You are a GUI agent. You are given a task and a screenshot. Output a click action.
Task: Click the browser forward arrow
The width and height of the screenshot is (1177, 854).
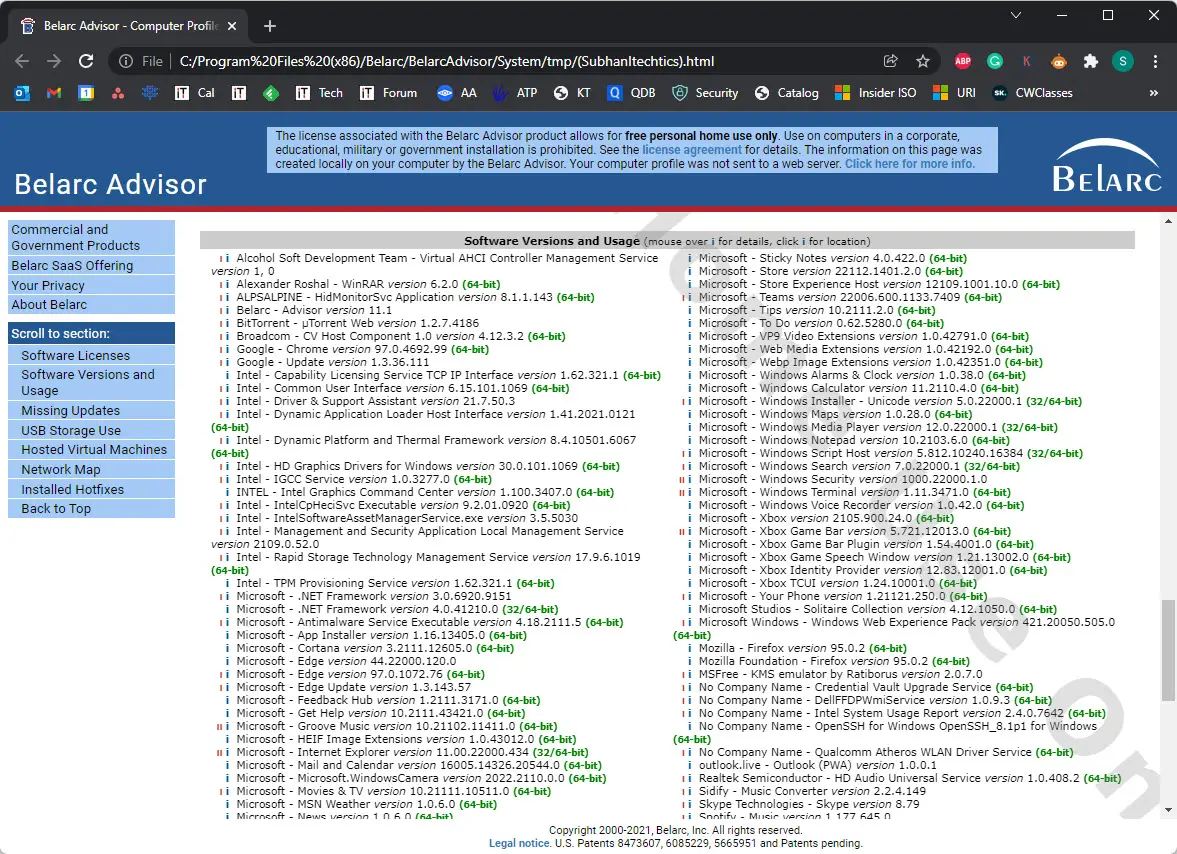pyautogui.click(x=54, y=62)
